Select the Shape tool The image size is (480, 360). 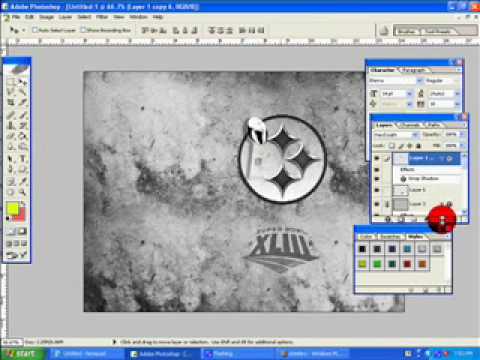22,169
